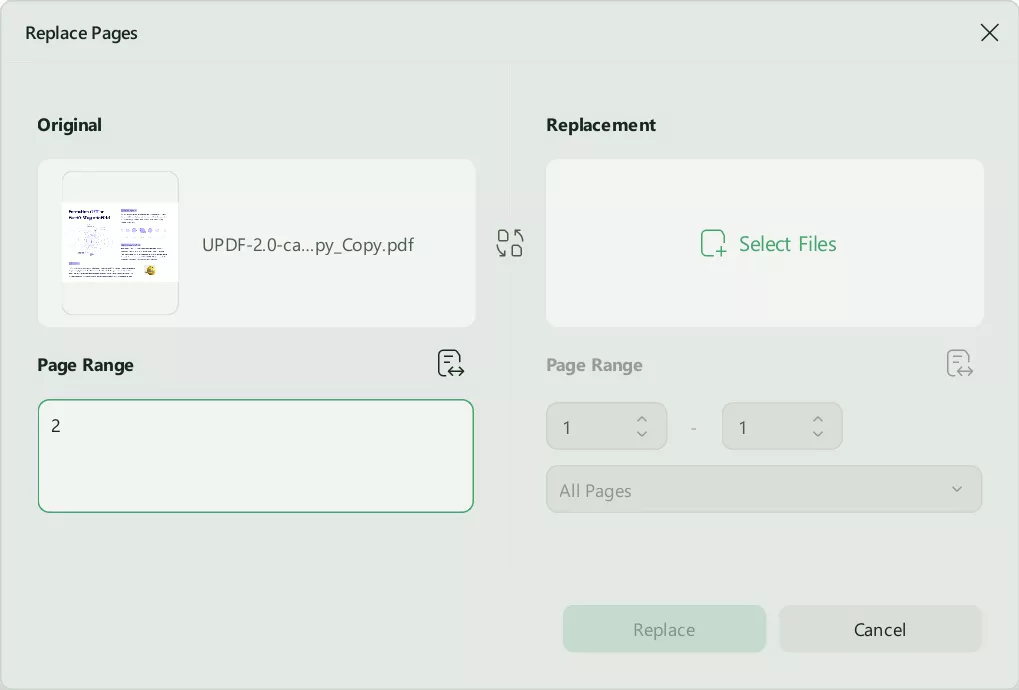Image resolution: width=1019 pixels, height=690 pixels.
Task: Click the page range input containing 2
Action: click(x=255, y=455)
